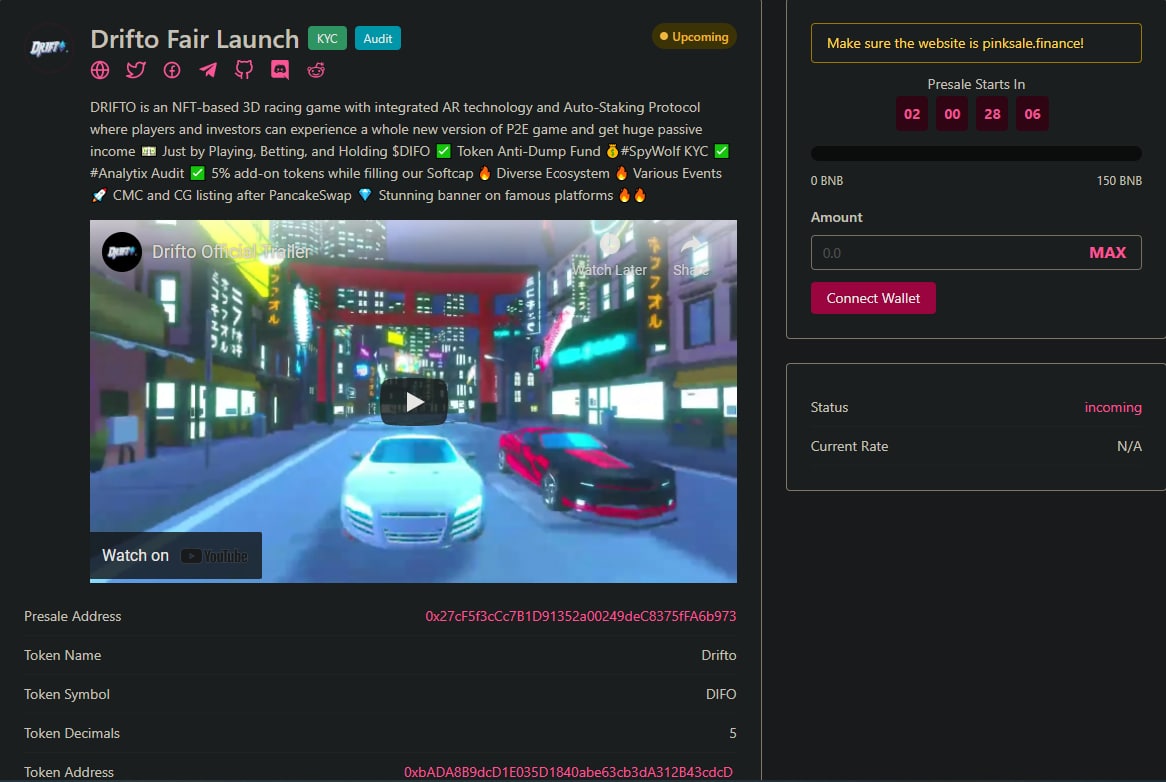Click the Token Symbol value DIFO
The width and height of the screenshot is (1166, 782).
pos(721,694)
